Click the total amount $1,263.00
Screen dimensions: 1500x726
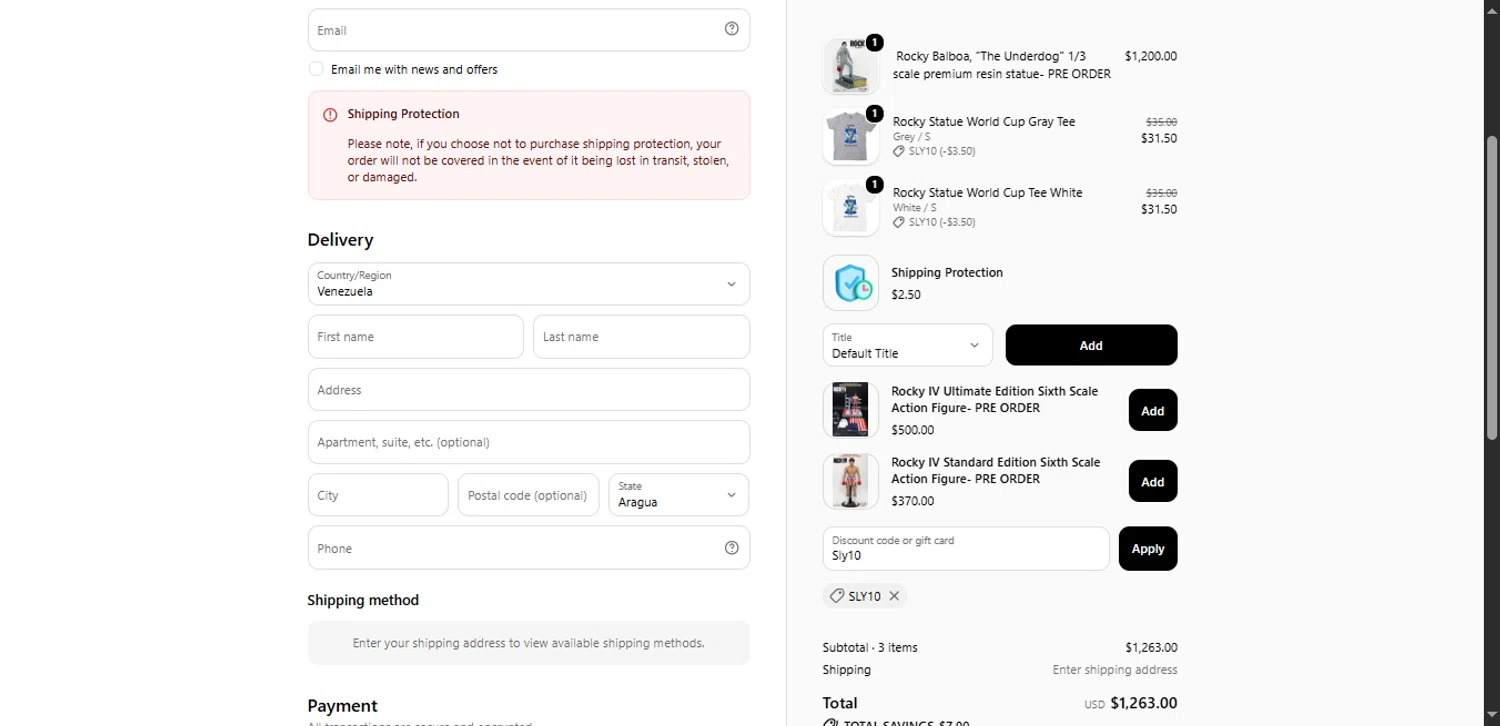pos(1144,703)
